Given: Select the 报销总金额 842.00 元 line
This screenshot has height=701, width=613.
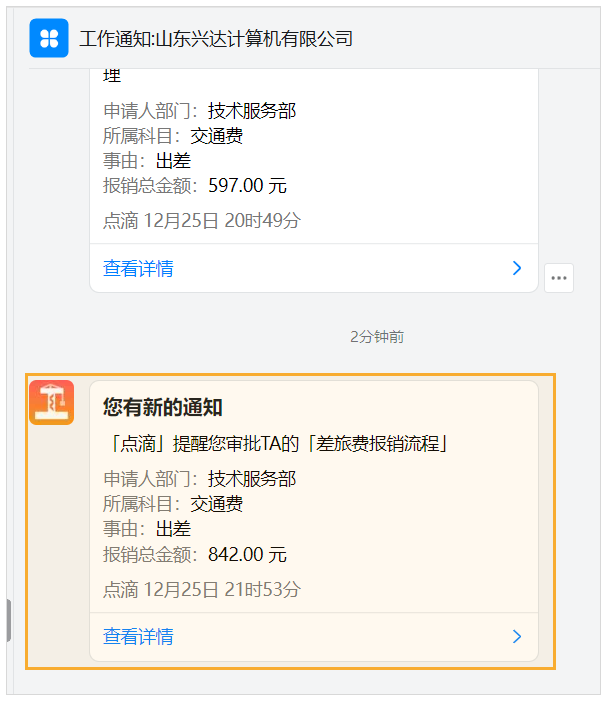Looking at the screenshot, I should [x=195, y=555].
